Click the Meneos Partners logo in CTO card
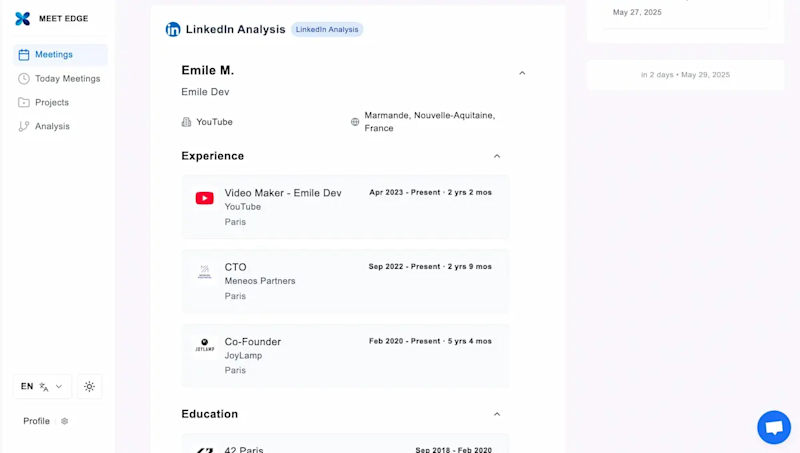800x453 pixels. [x=205, y=272]
